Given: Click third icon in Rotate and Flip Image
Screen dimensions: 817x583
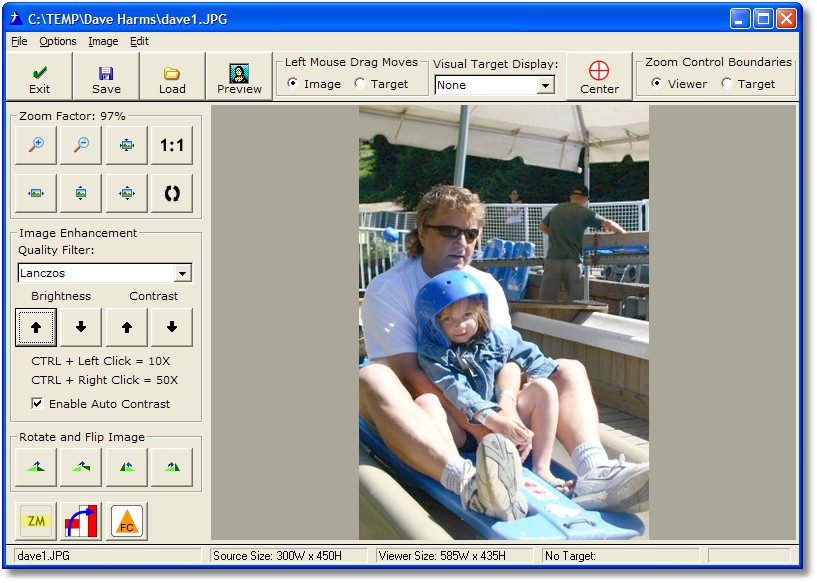Looking at the screenshot, I should (127, 467).
